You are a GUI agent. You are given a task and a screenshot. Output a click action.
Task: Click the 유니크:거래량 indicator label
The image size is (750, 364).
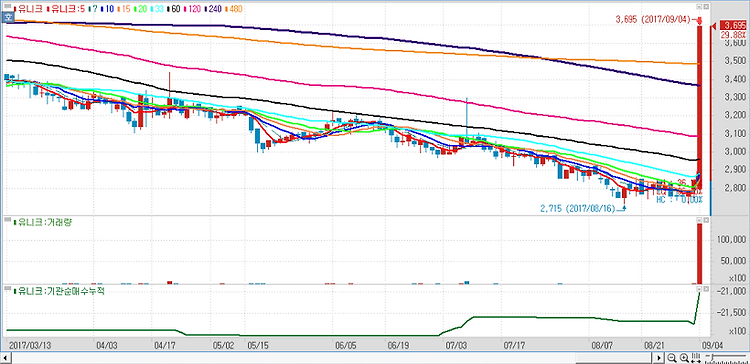pyautogui.click(x=44, y=221)
